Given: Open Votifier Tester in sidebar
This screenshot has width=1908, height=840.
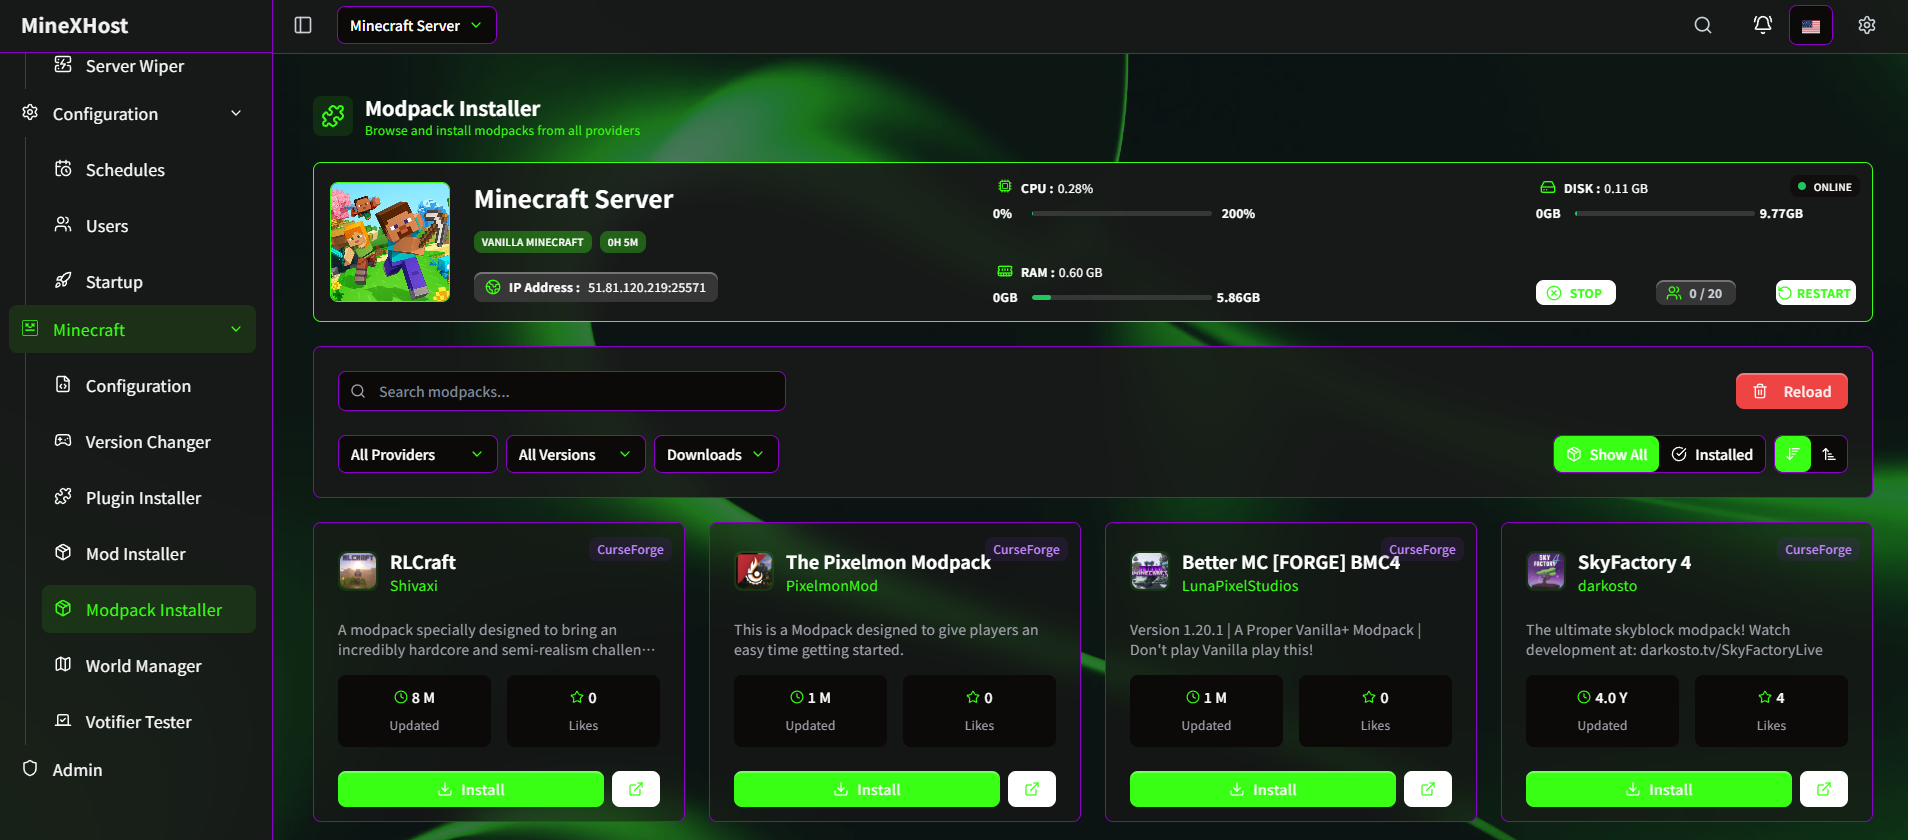Looking at the screenshot, I should coord(149,722).
